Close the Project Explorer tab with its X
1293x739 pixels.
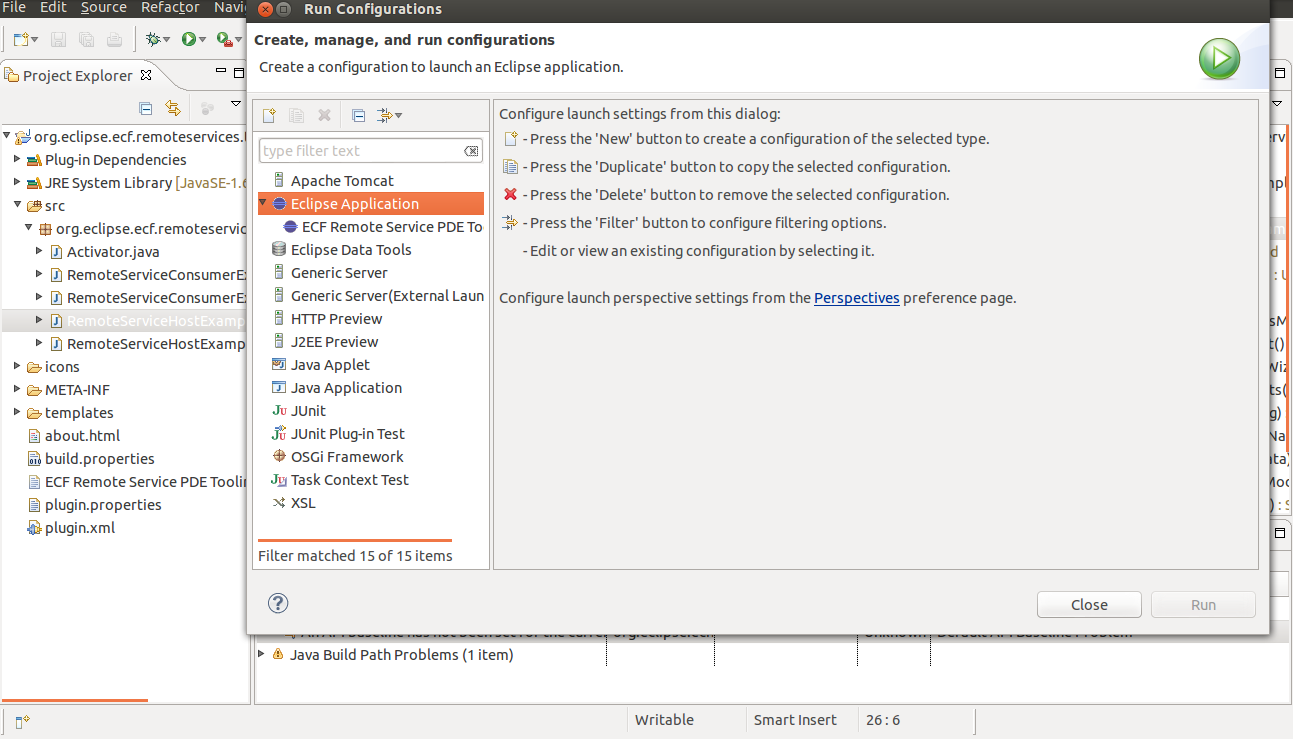coord(145,75)
